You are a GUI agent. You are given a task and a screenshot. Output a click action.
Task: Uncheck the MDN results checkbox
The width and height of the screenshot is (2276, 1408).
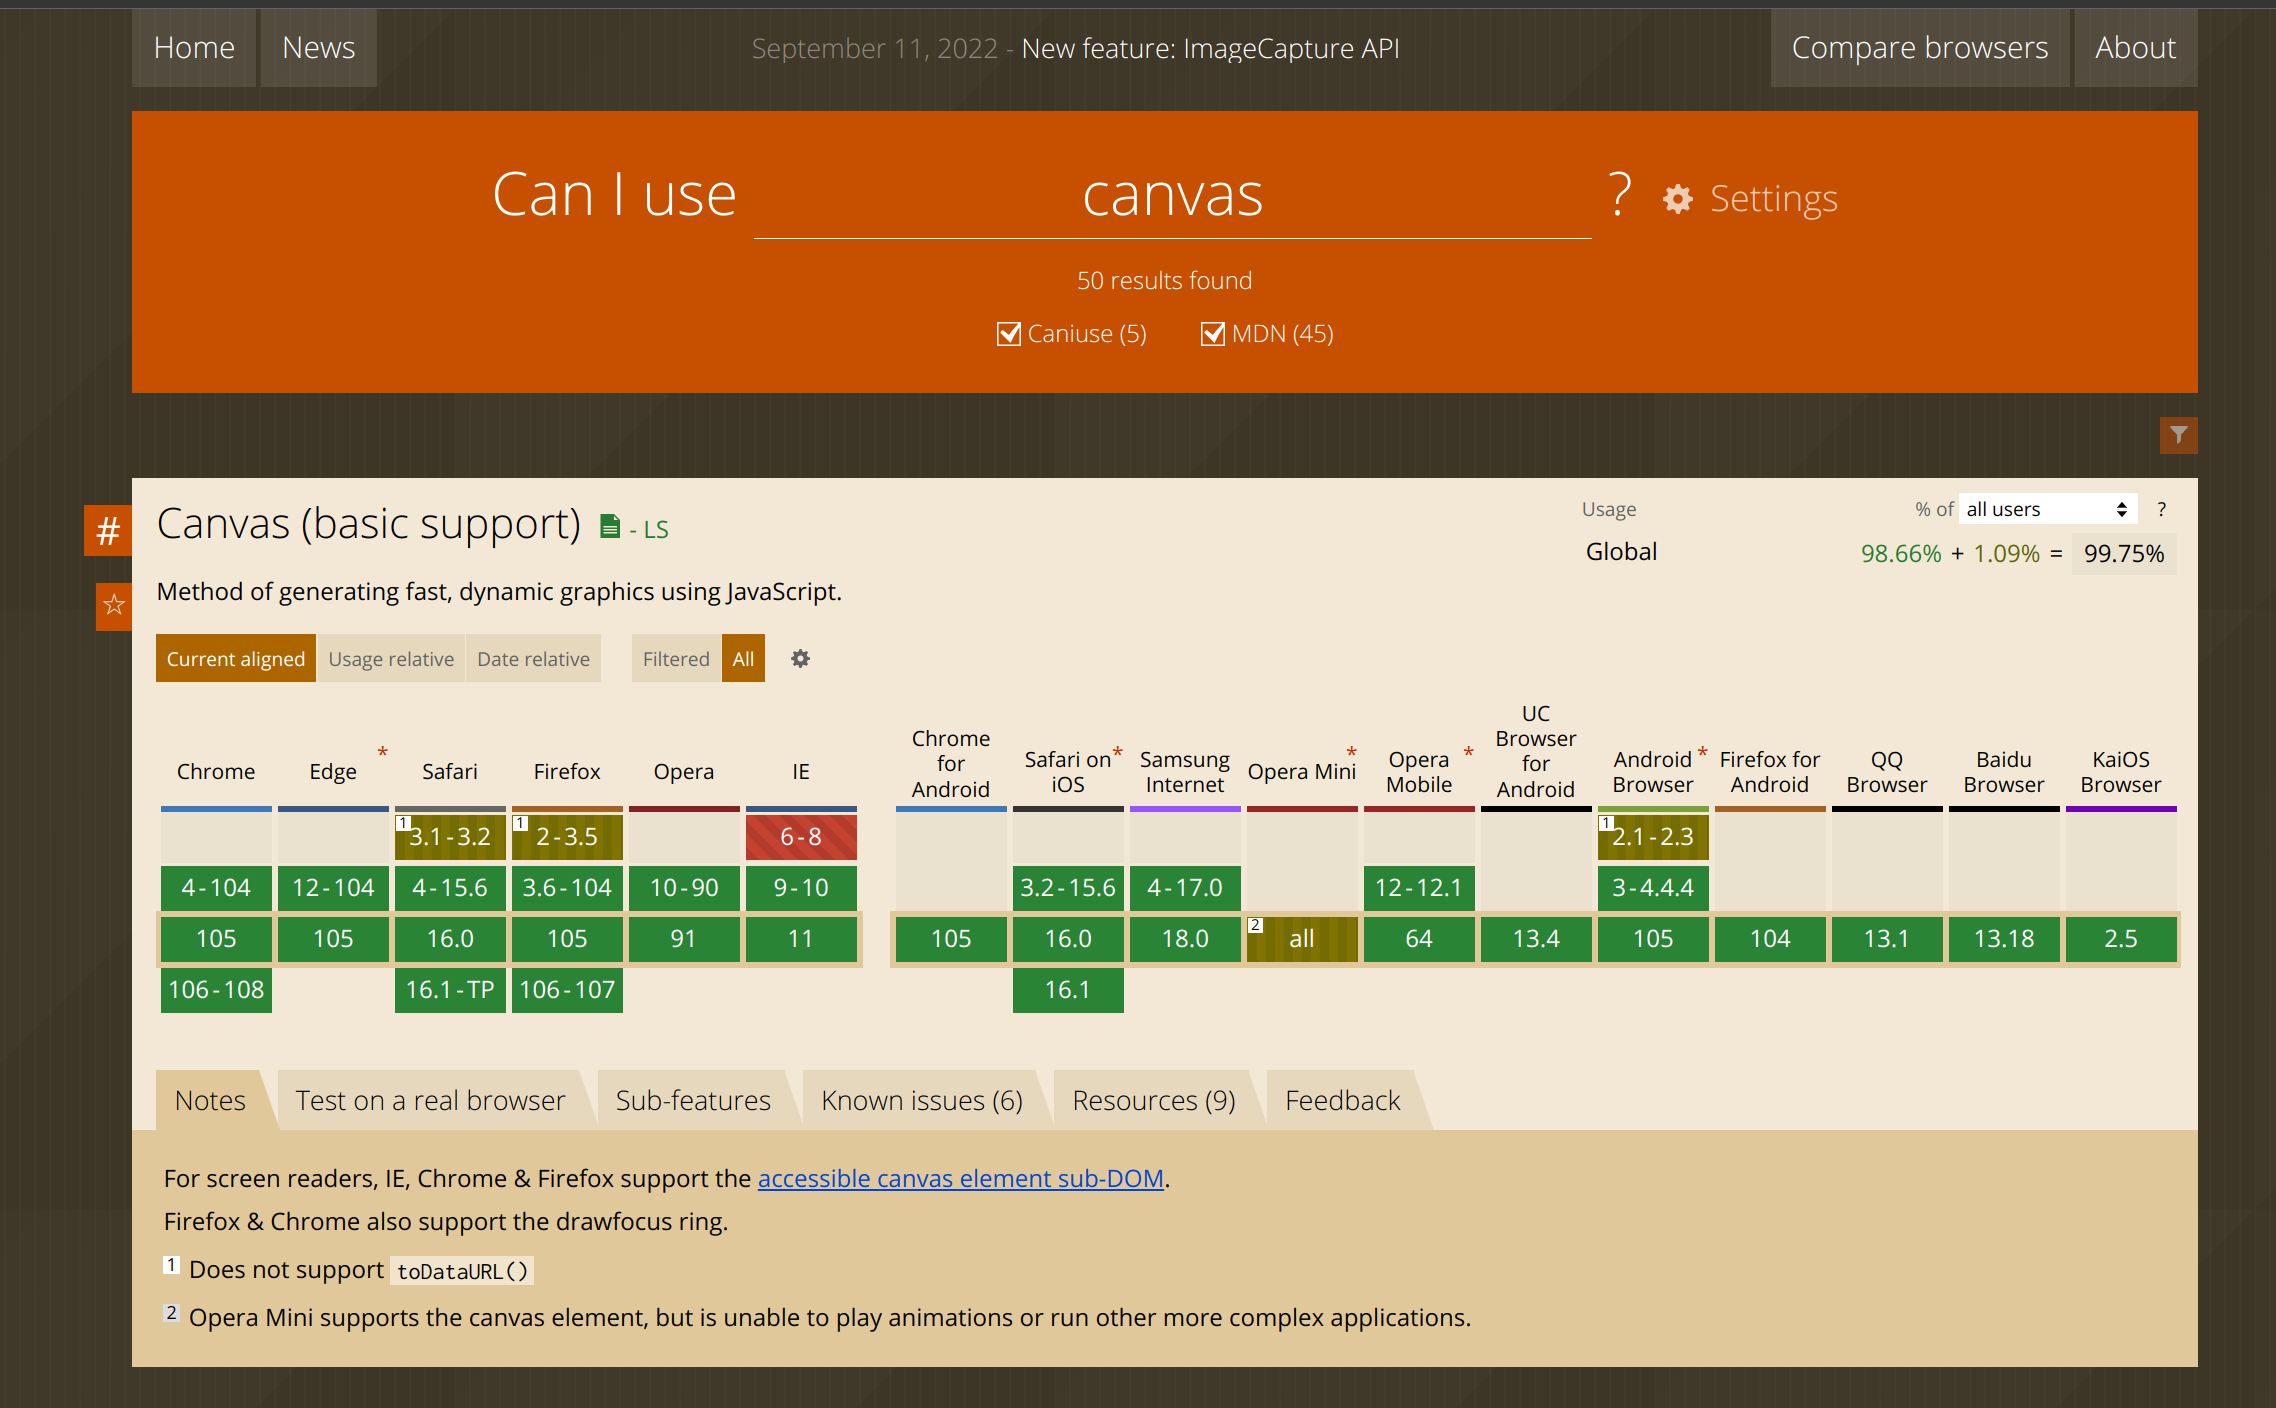[1213, 334]
